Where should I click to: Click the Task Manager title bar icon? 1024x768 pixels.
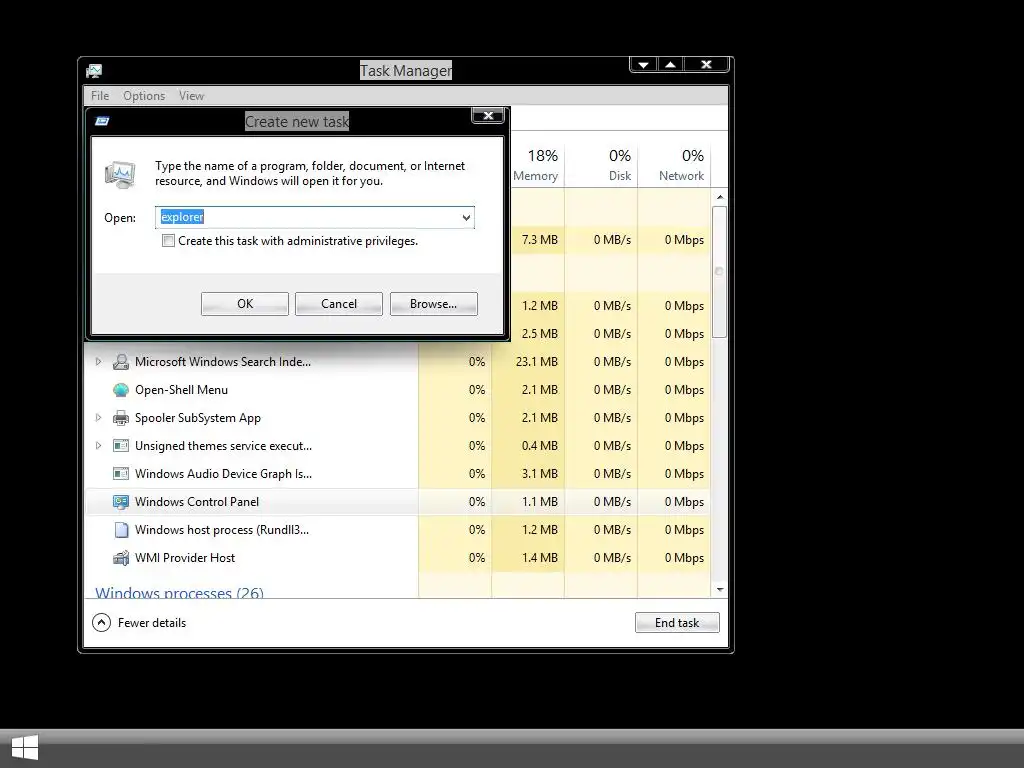click(94, 71)
